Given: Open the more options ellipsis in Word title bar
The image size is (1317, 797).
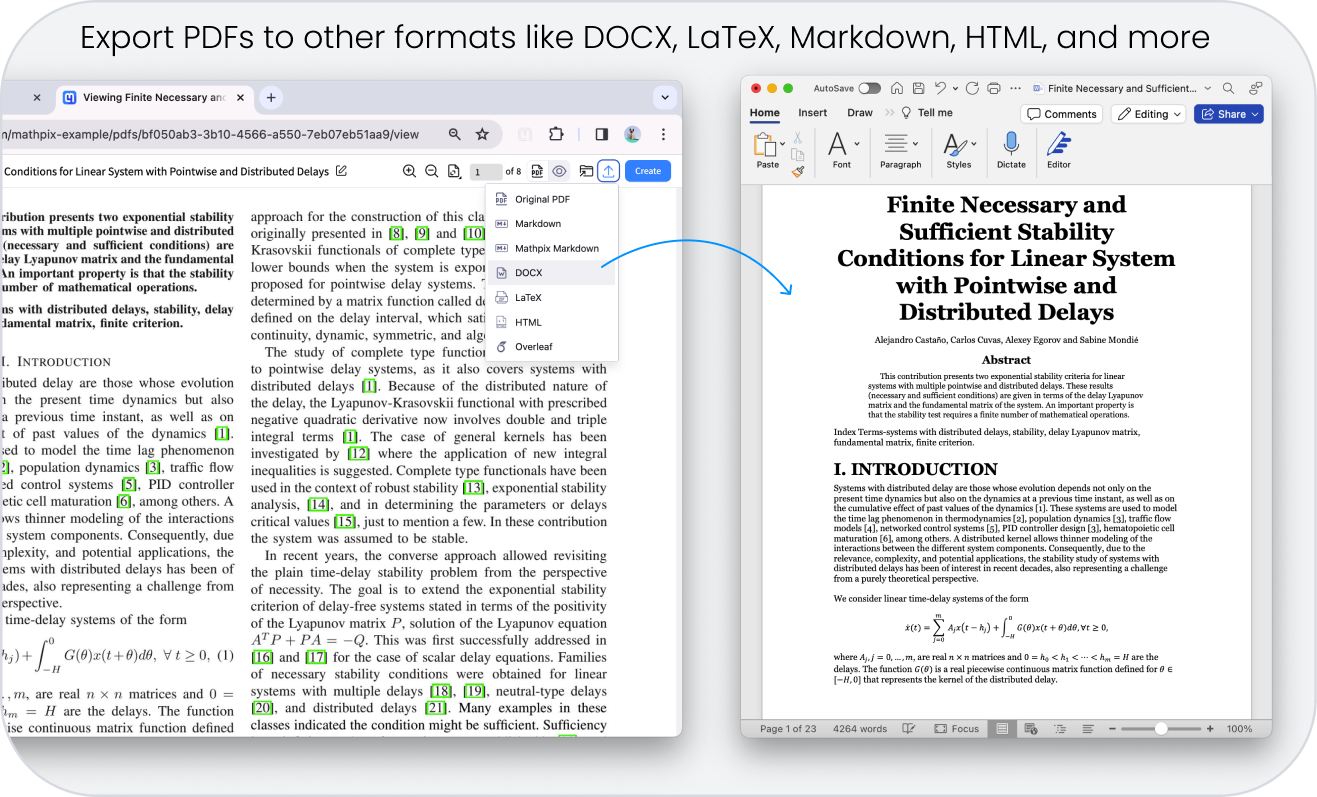Looking at the screenshot, I should coord(1016,88).
